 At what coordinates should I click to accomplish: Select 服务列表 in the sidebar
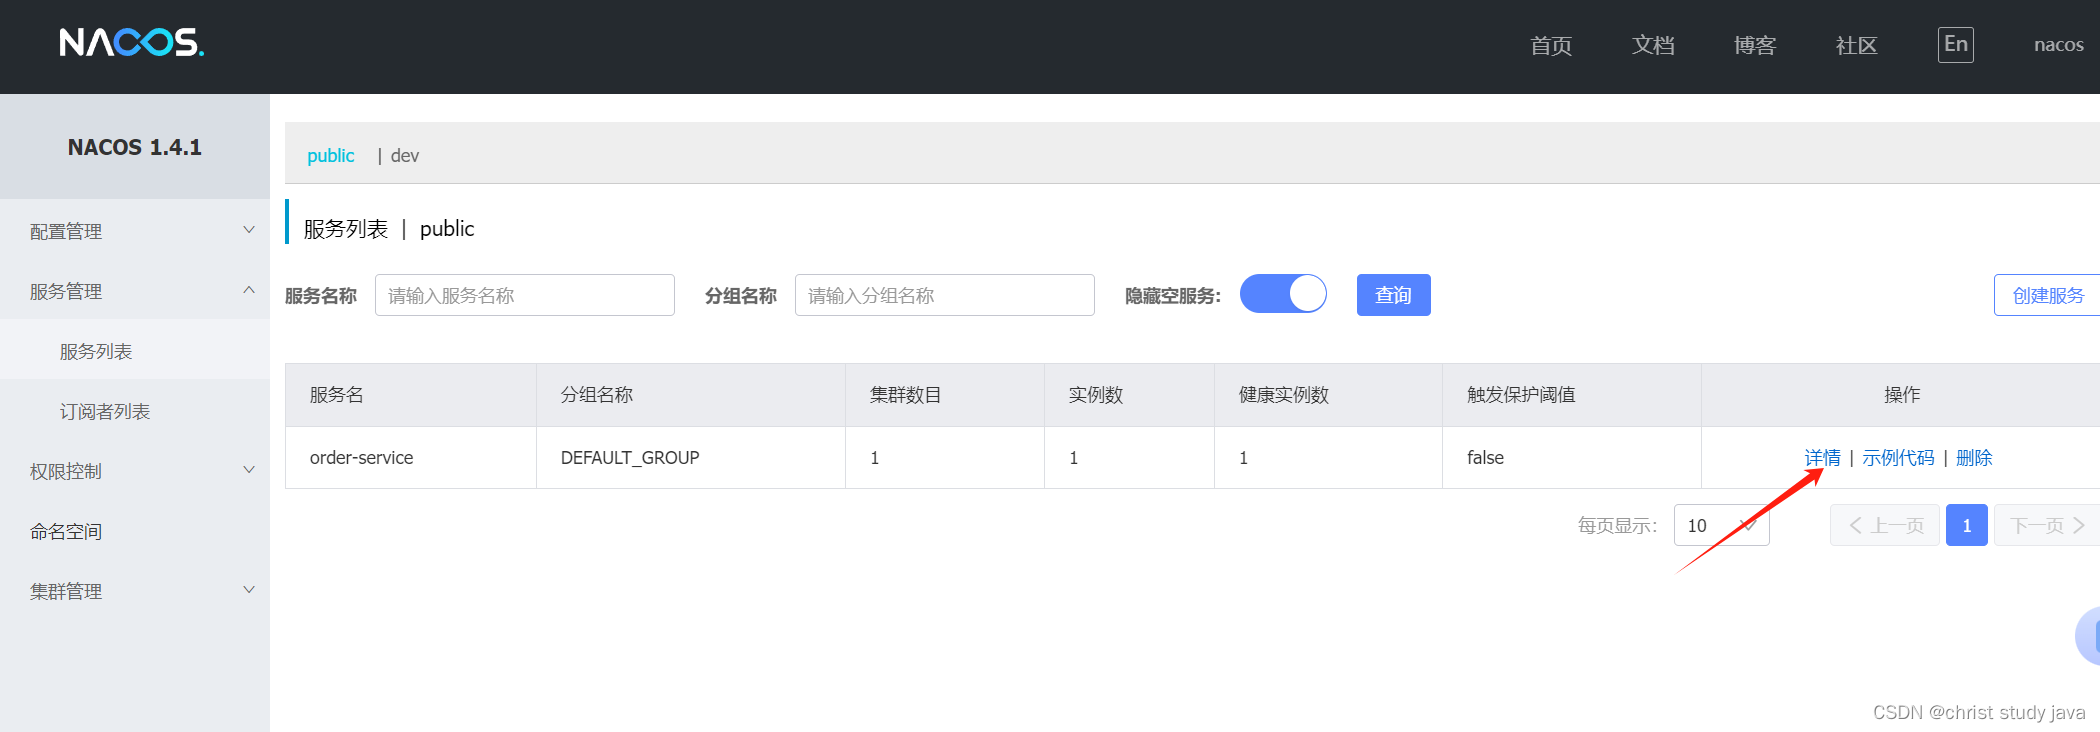[135, 351]
